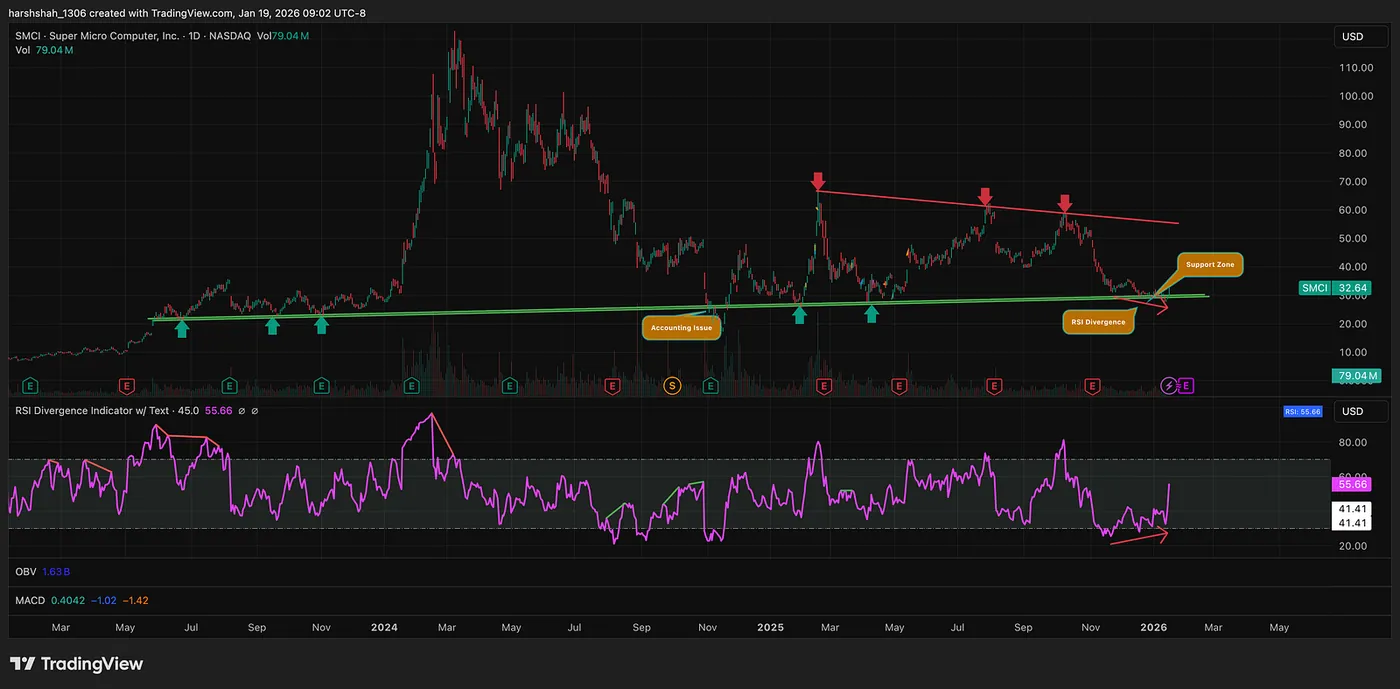The width and height of the screenshot is (1400, 689).
Task: Select the red earnings marker near Feb 2025
Action: [825, 385]
